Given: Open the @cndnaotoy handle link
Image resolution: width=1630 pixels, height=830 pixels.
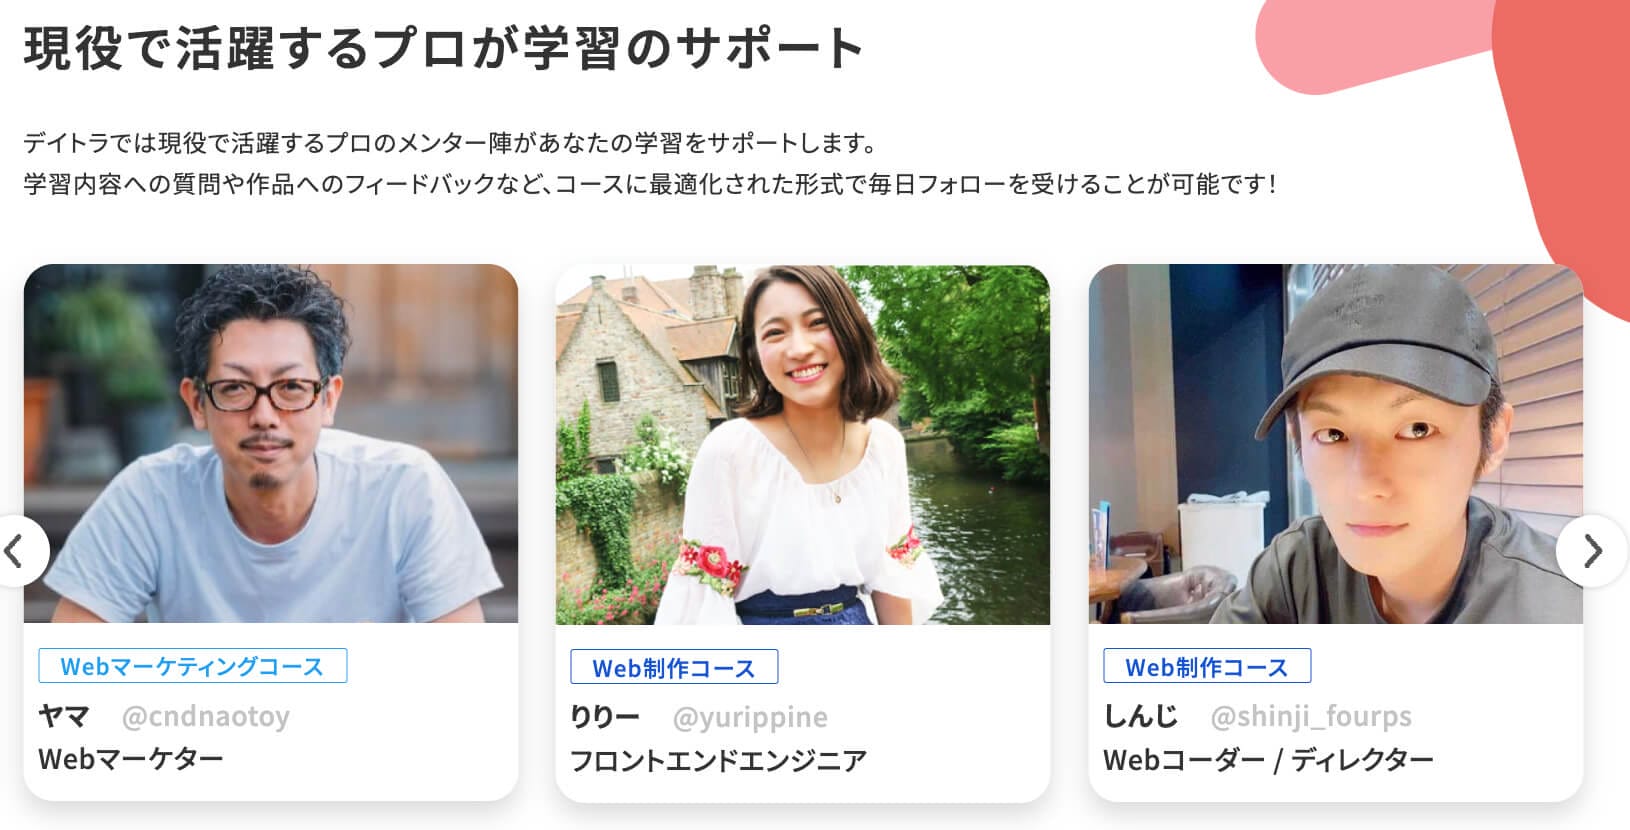Looking at the screenshot, I should [205, 716].
